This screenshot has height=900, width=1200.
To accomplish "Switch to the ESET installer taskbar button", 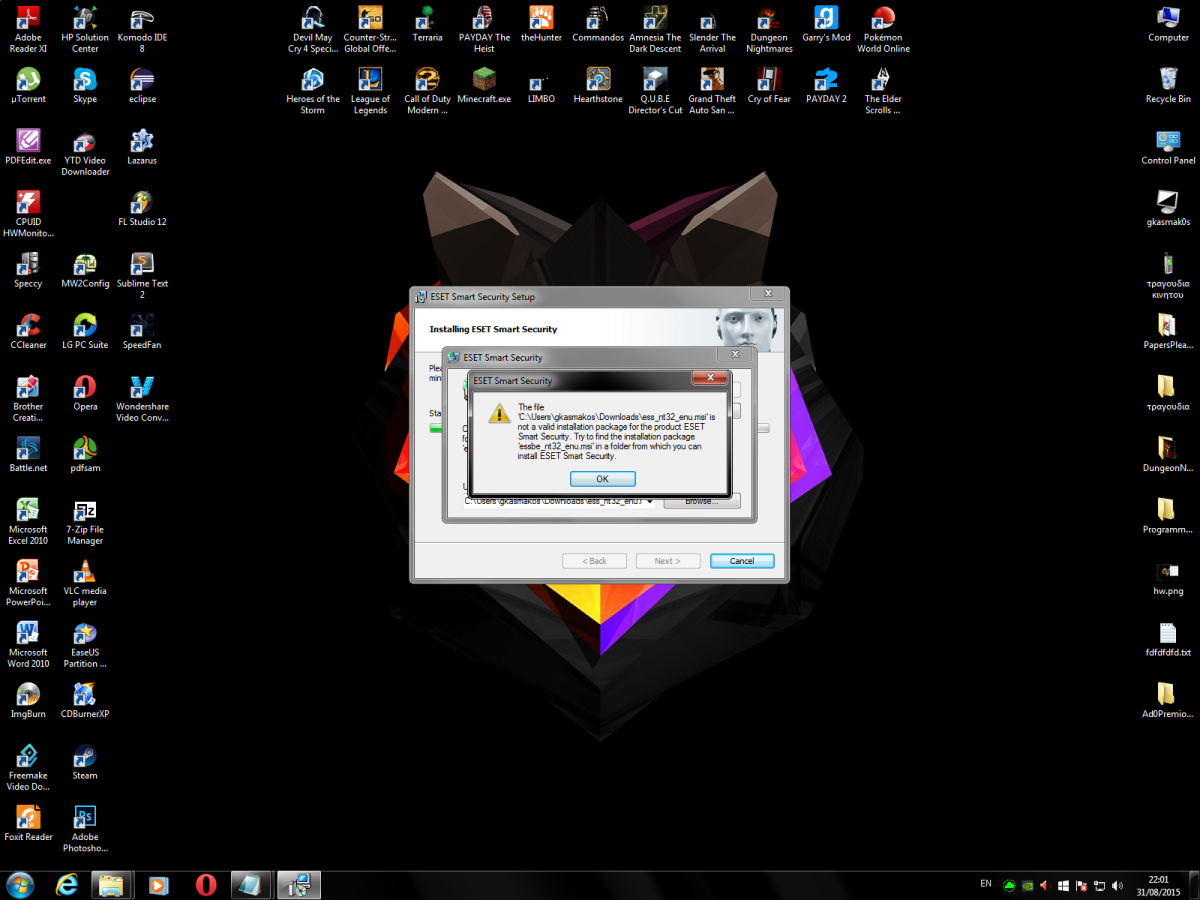I will coord(299,885).
